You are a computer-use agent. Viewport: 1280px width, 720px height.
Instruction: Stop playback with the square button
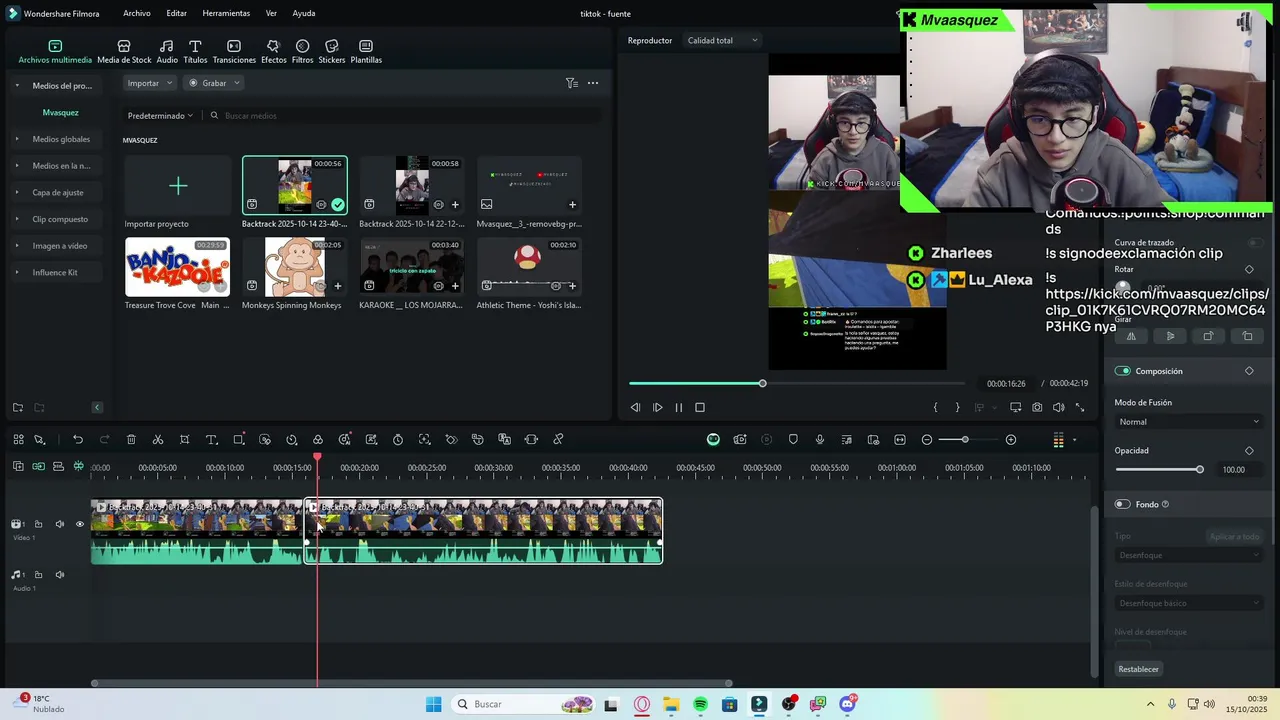(x=700, y=408)
